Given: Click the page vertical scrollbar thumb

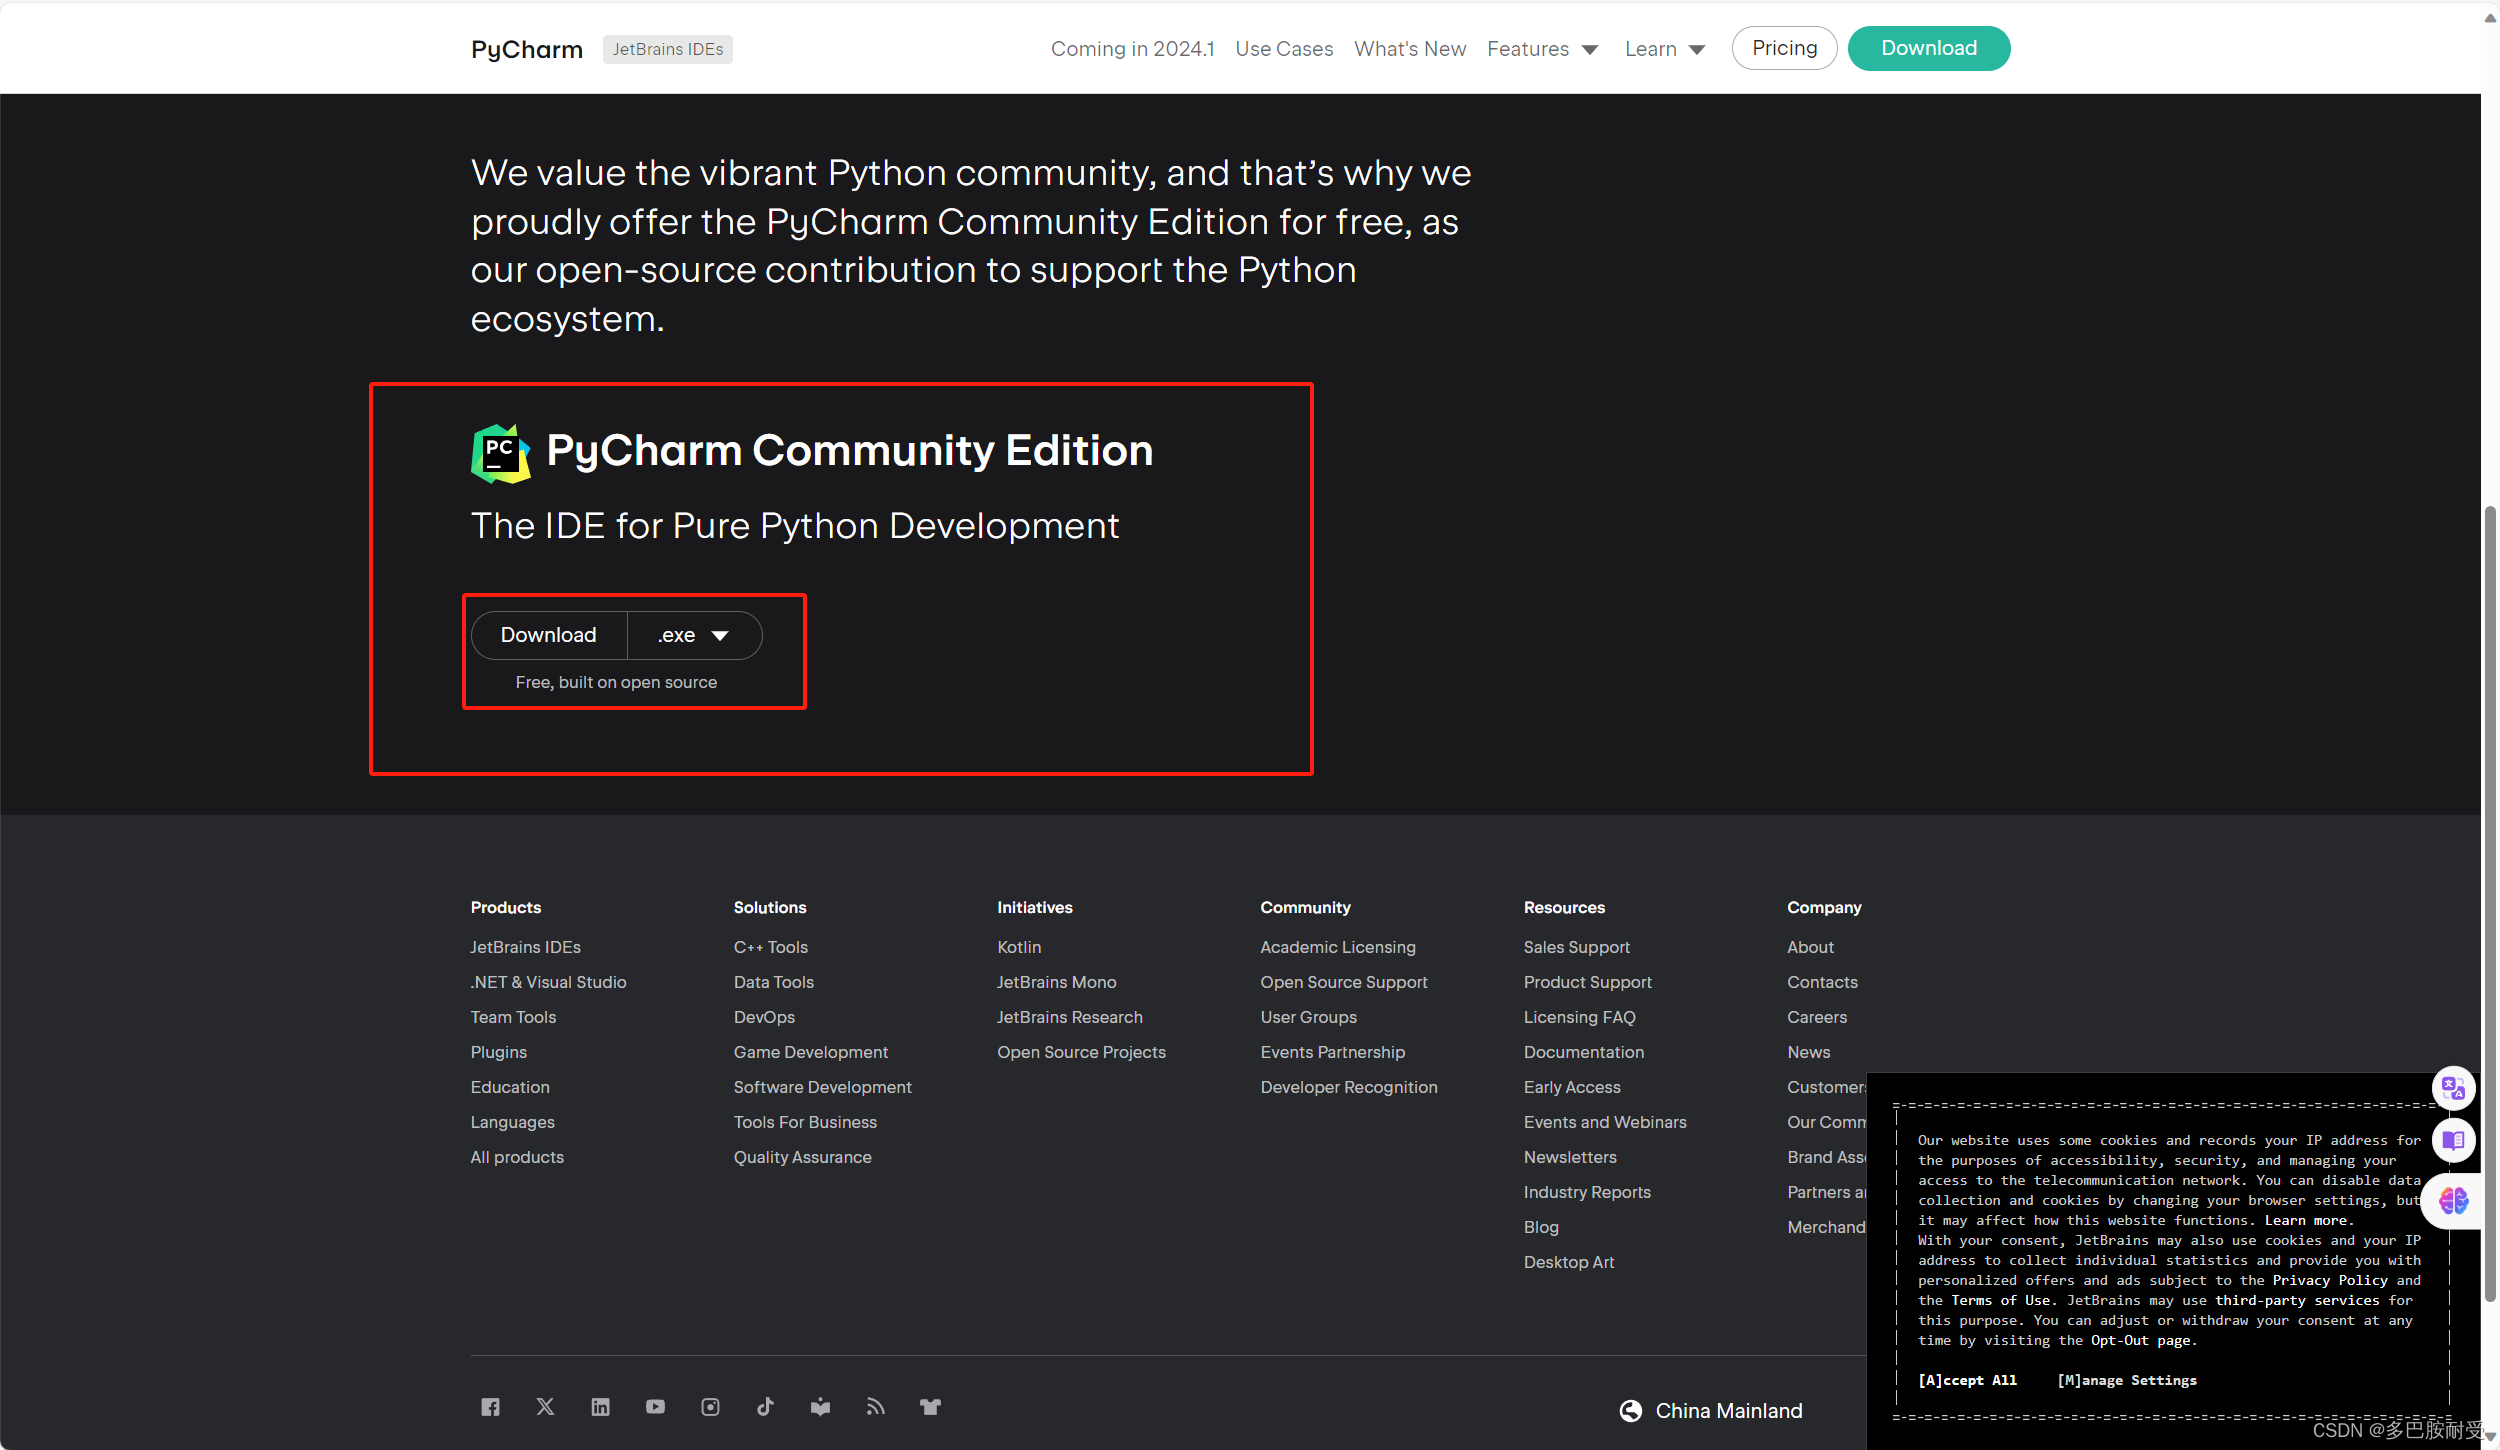Looking at the screenshot, I should (x=2490, y=905).
